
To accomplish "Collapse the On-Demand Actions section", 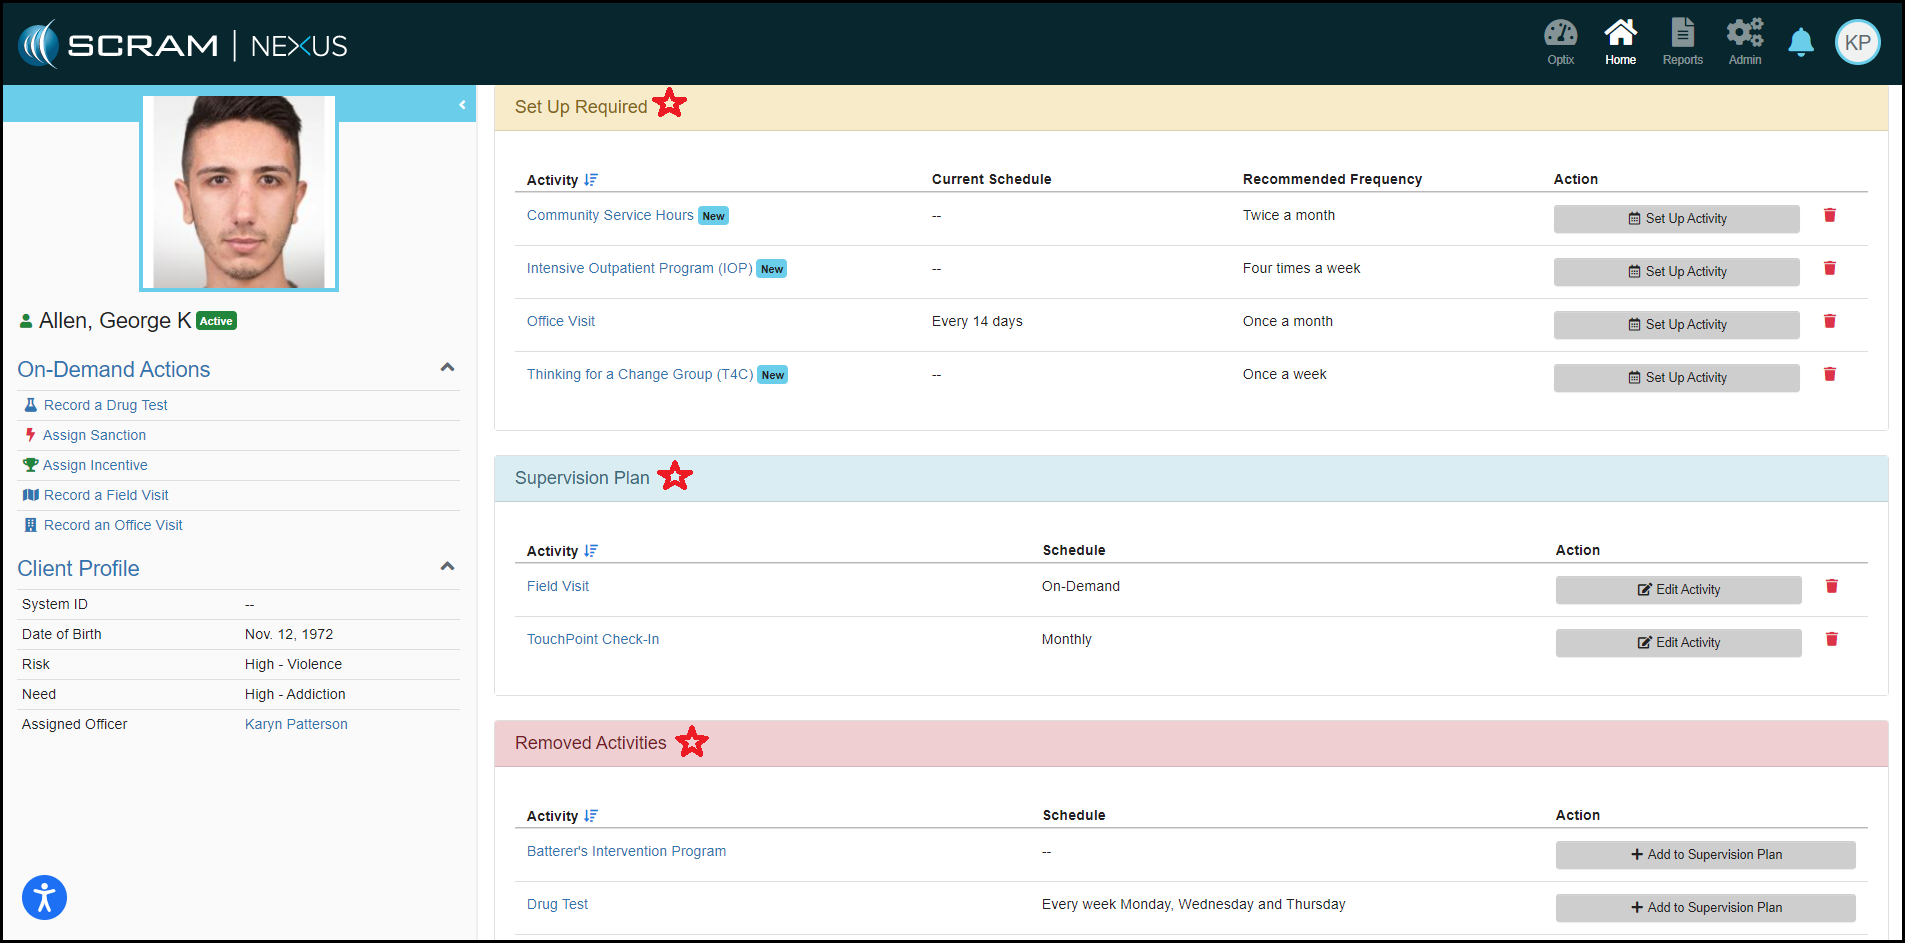I will point(447,368).
